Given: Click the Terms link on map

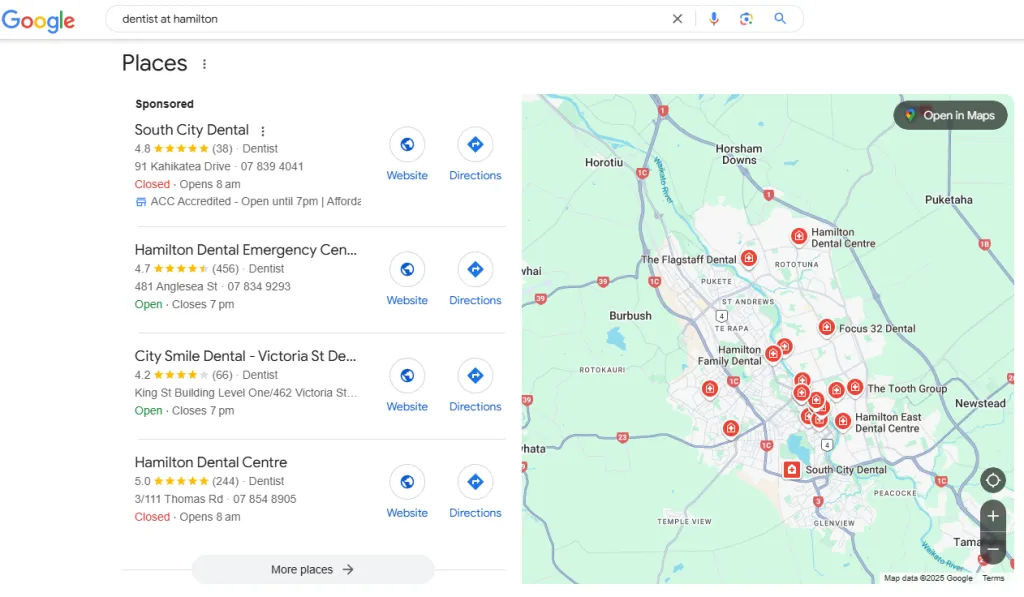Looking at the screenshot, I should click(993, 578).
